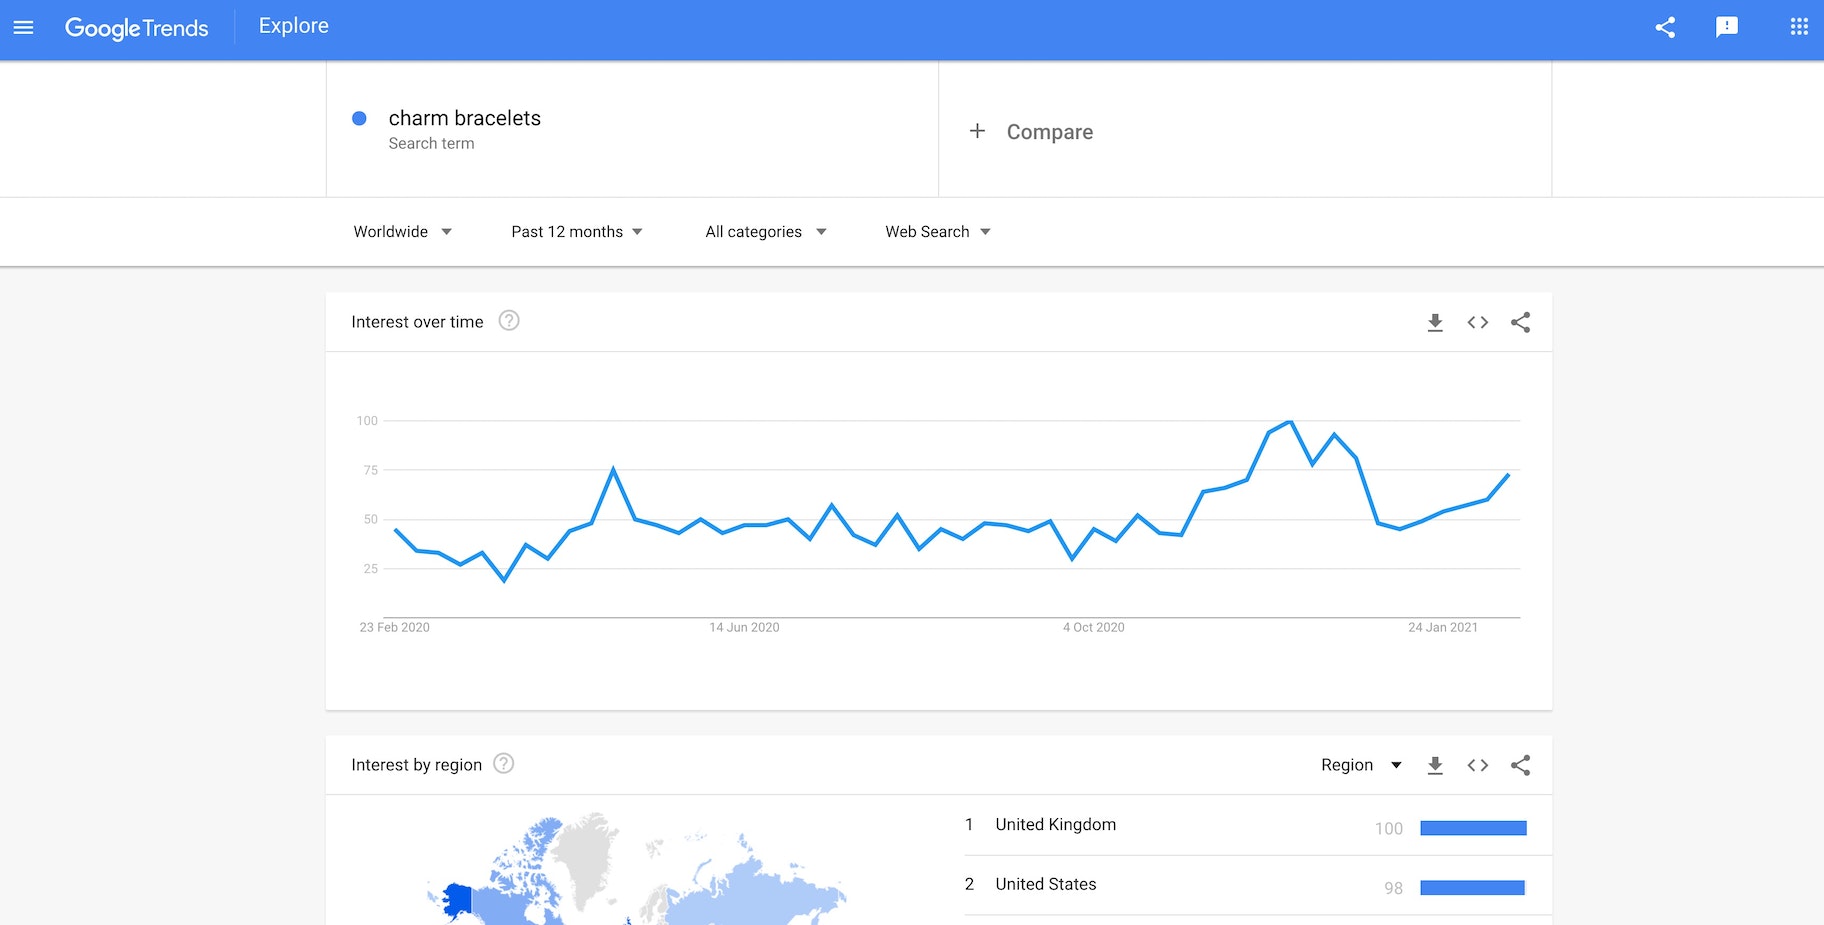Edit the charm bracelets search term
The width and height of the screenshot is (1824, 925).
pos(464,118)
